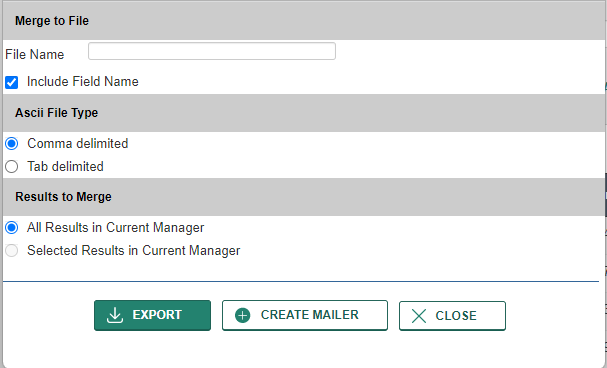Select the Comma delimited radio button

pos(12,144)
